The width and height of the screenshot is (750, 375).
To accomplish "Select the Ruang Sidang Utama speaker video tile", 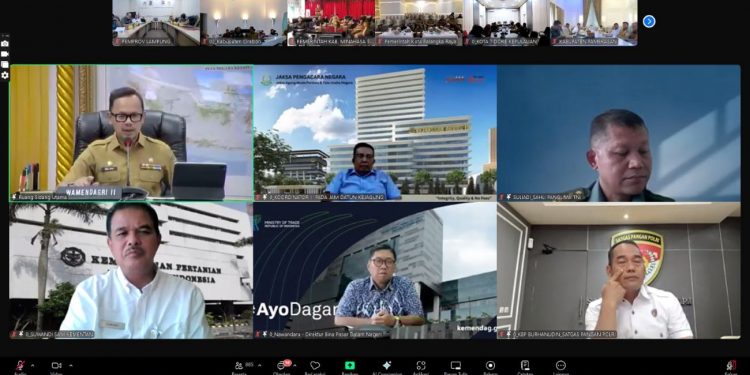I will 131,133.
